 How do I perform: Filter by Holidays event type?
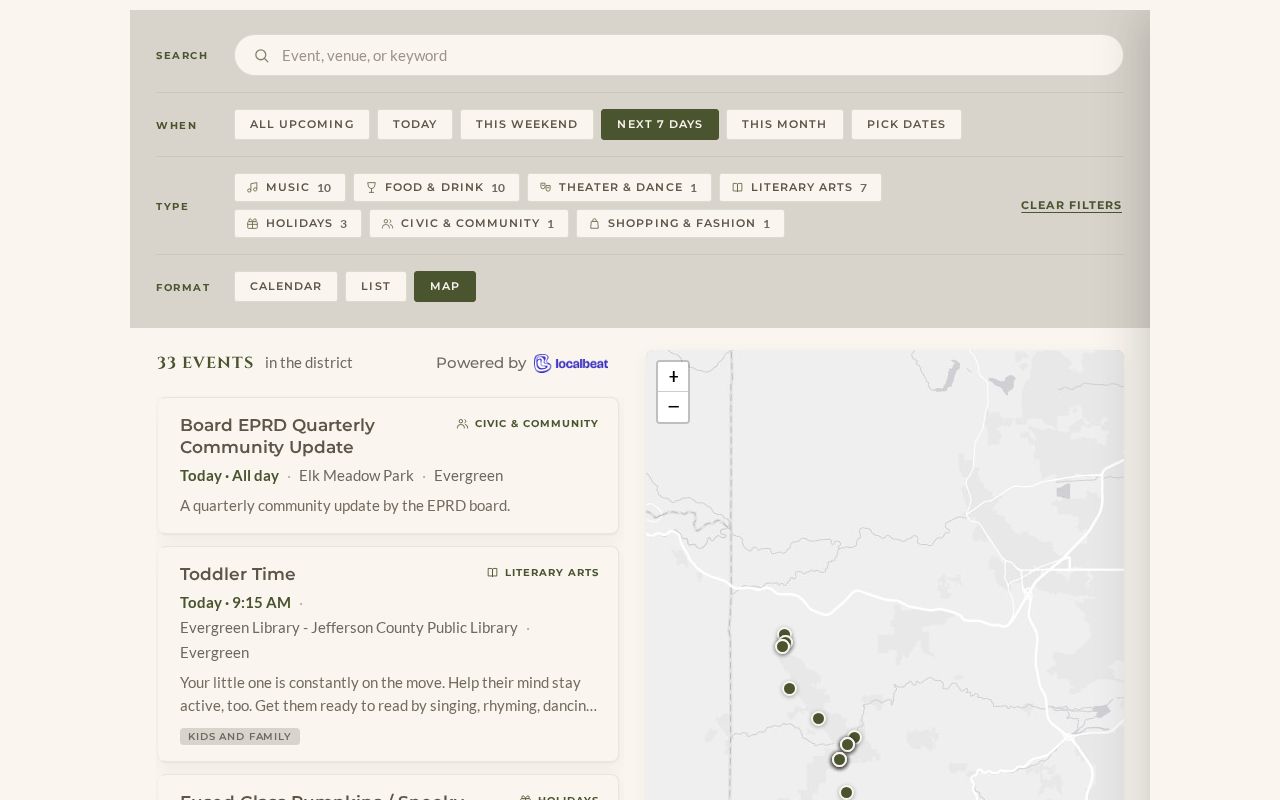click(x=298, y=223)
